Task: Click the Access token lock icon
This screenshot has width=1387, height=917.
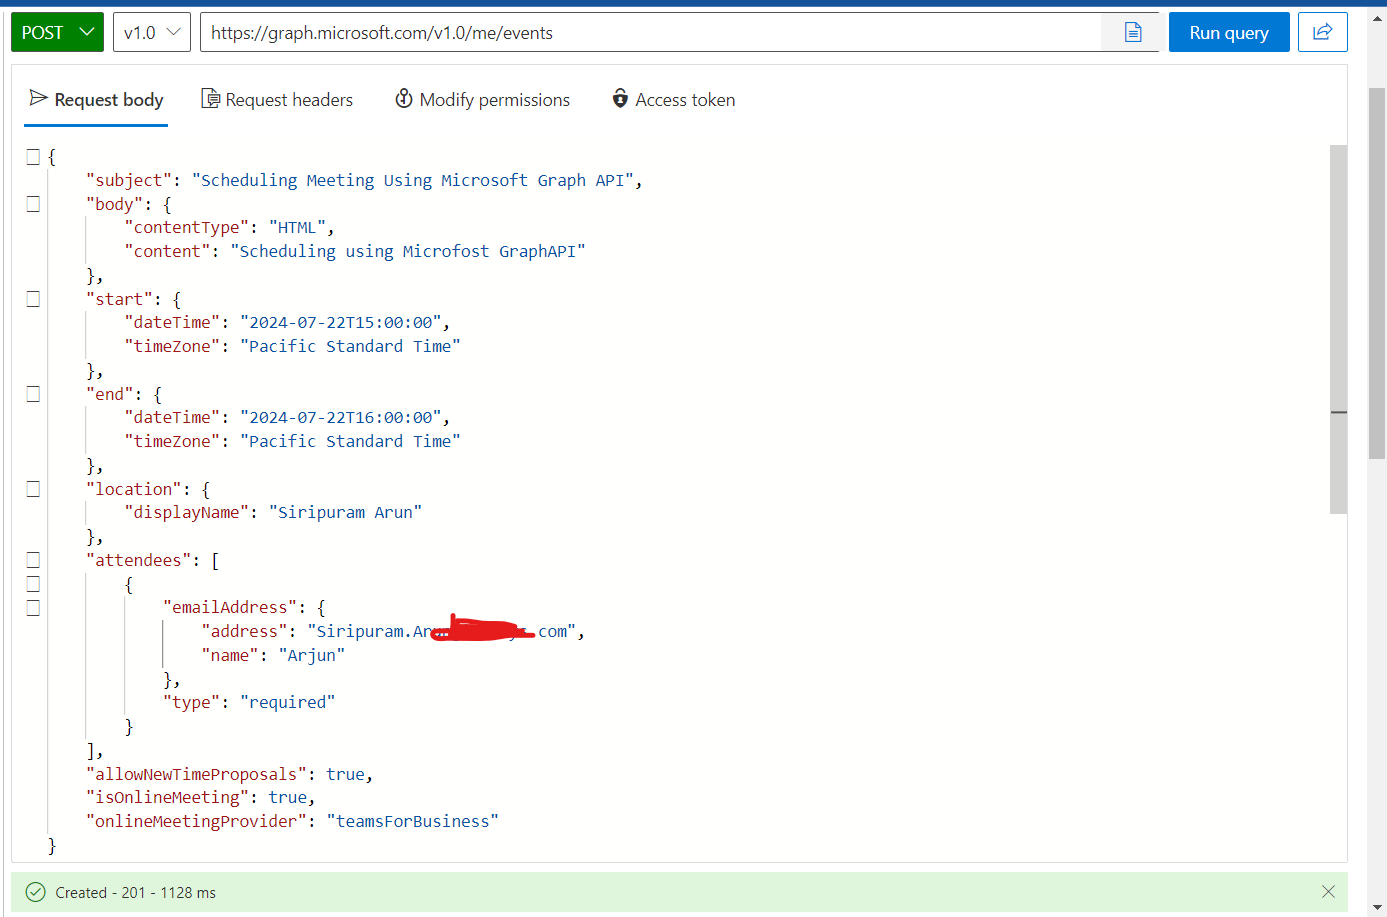Action: pos(620,98)
